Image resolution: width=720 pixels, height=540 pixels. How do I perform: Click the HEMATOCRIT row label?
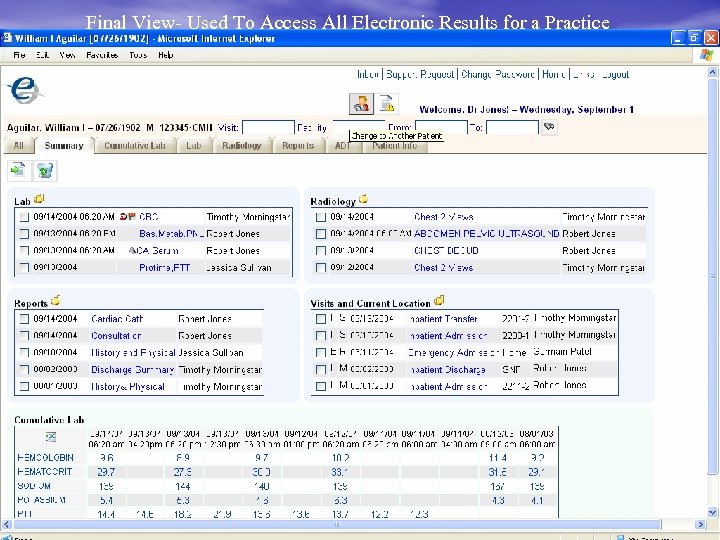pyautogui.click(x=45, y=471)
